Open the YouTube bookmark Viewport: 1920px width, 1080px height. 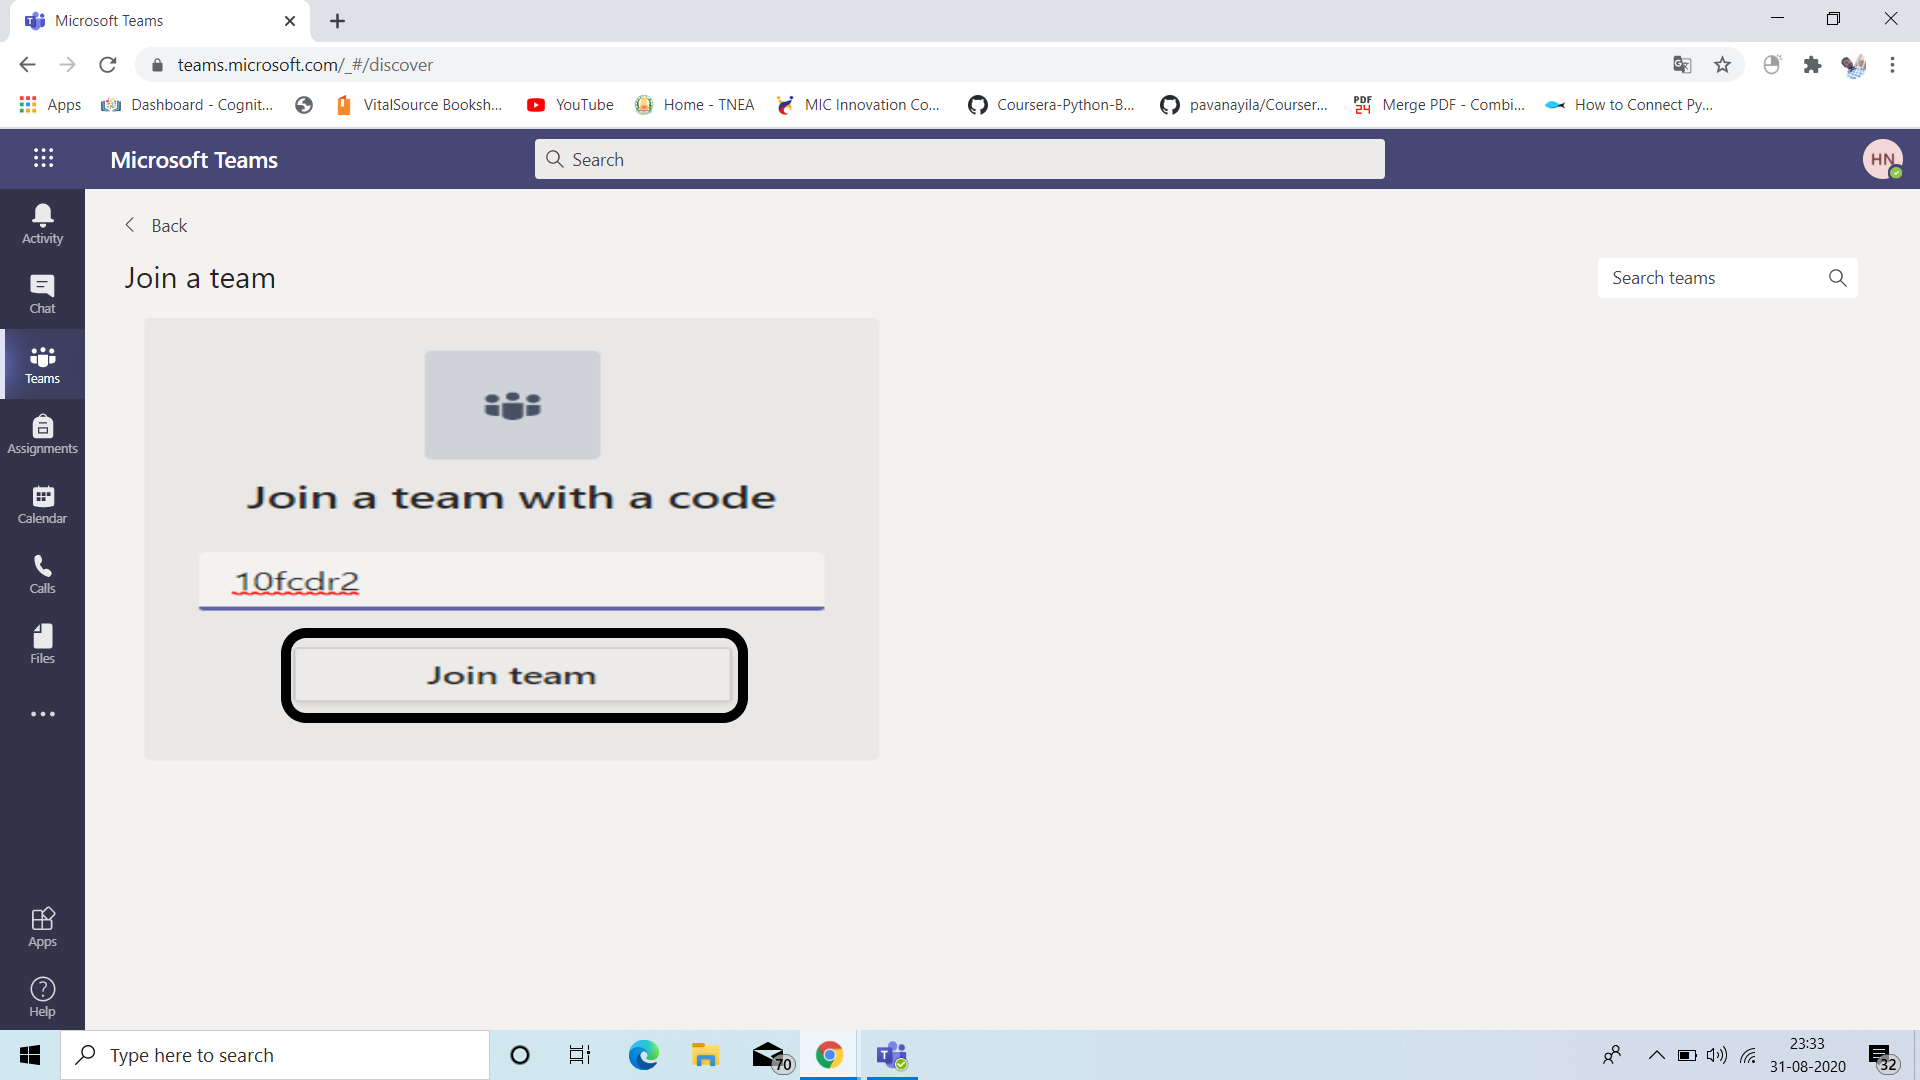click(569, 104)
